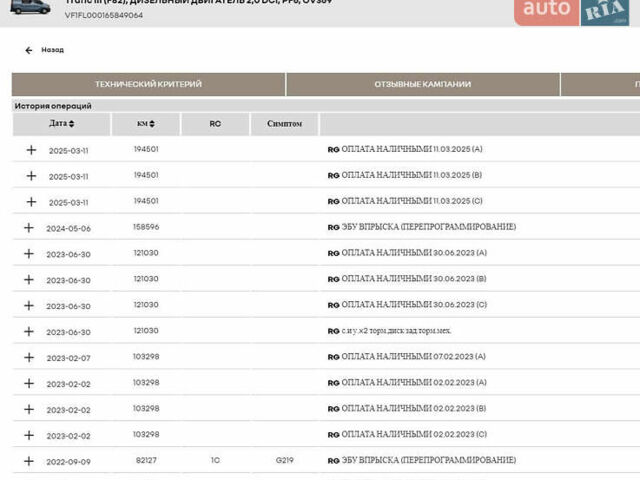Expand row ОПЛАТА НАЛИЧНЫМИ 30.06.2023 (A)
The height and width of the screenshot is (480, 640).
pyautogui.click(x=29, y=254)
